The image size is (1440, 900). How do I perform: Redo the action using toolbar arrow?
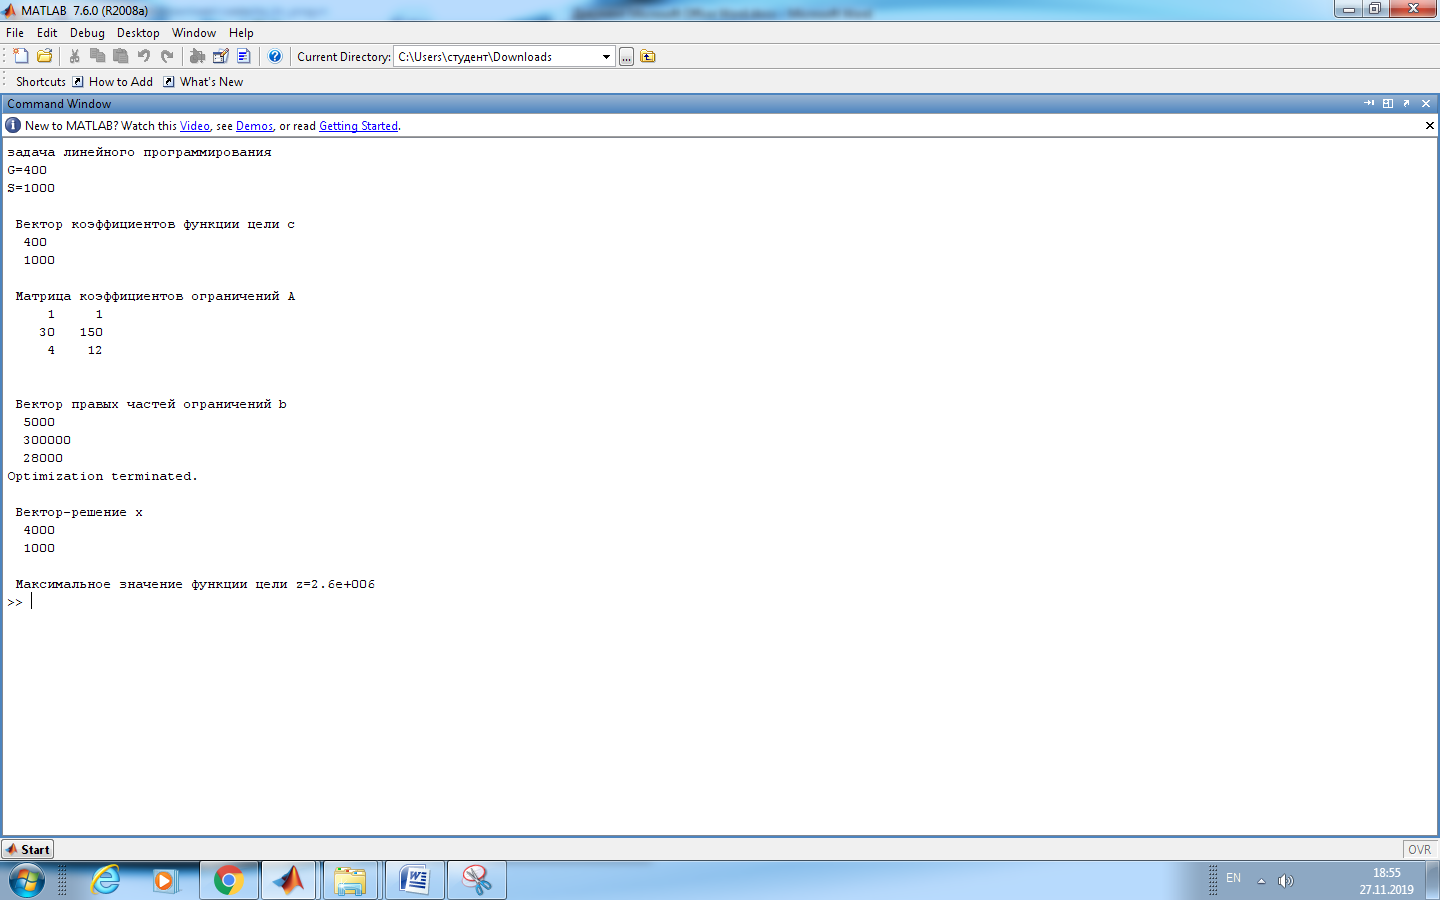pos(167,56)
